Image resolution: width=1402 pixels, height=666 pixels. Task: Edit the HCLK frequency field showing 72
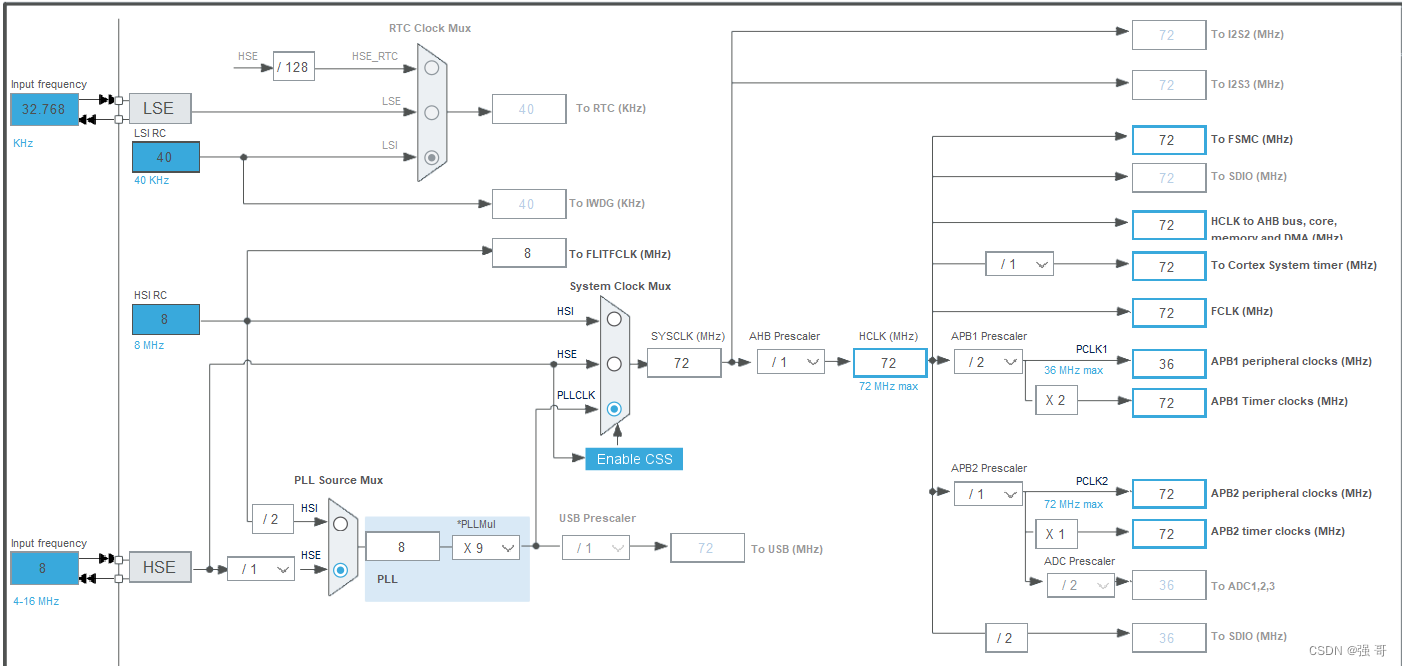[x=889, y=361]
